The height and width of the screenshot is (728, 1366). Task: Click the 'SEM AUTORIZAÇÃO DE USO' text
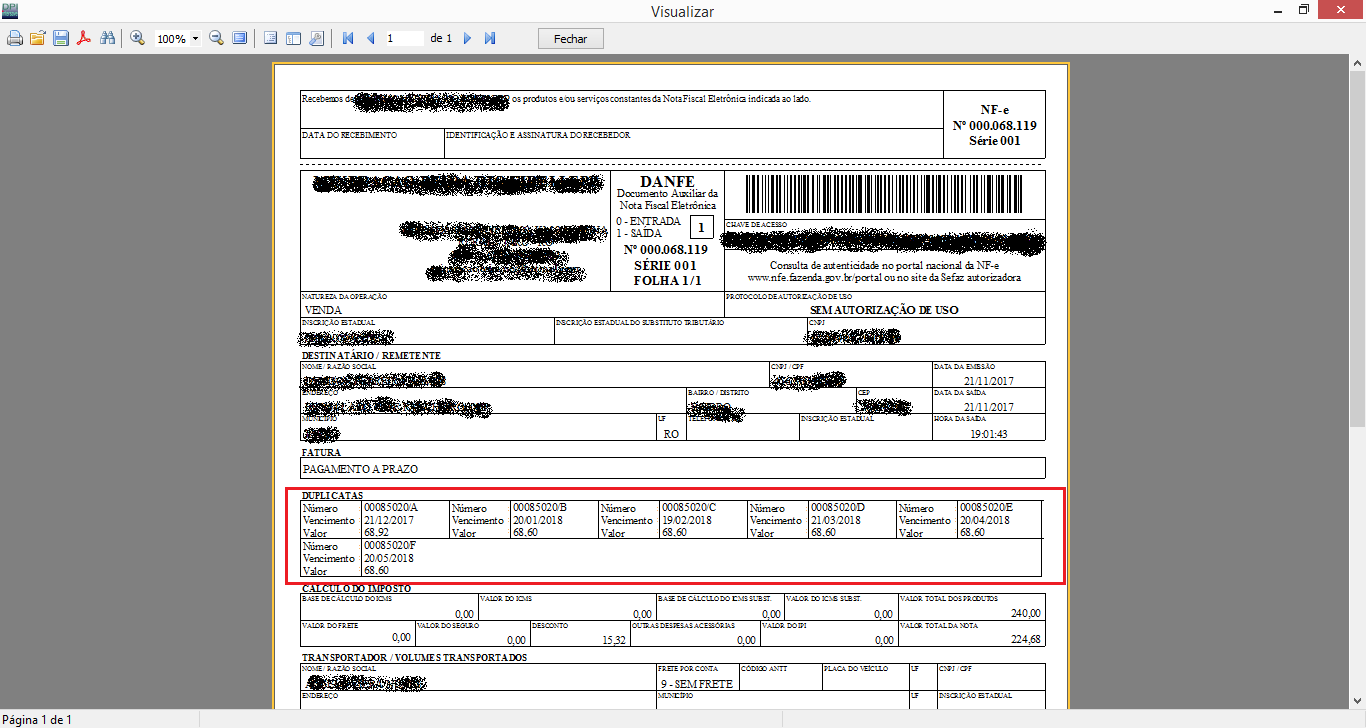tap(884, 310)
